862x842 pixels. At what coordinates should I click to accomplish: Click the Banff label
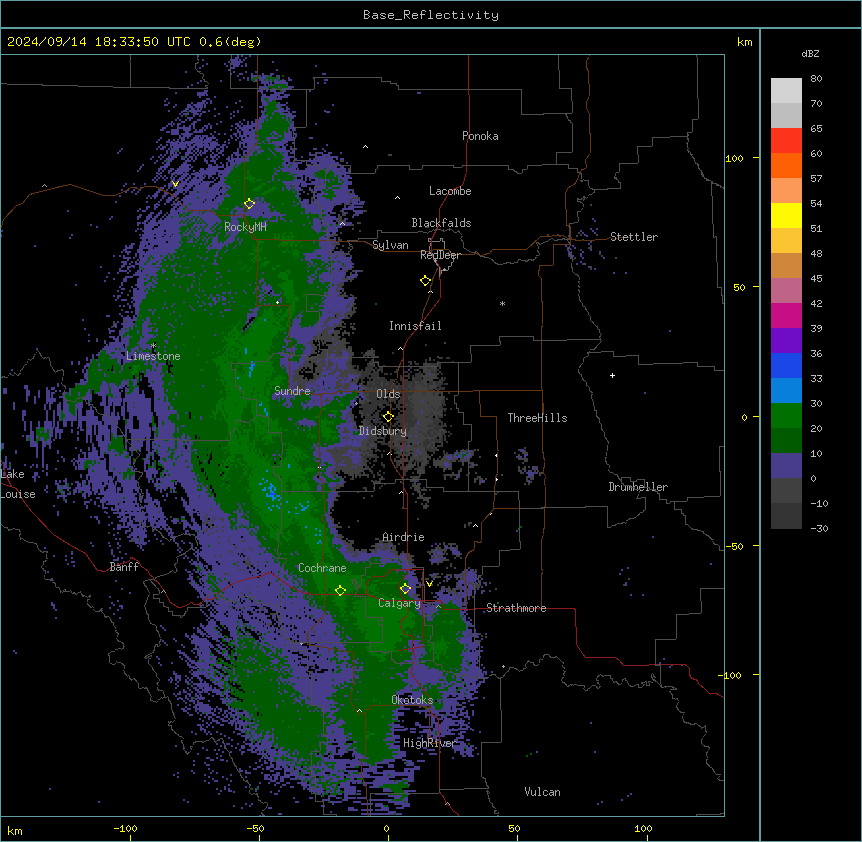point(124,567)
